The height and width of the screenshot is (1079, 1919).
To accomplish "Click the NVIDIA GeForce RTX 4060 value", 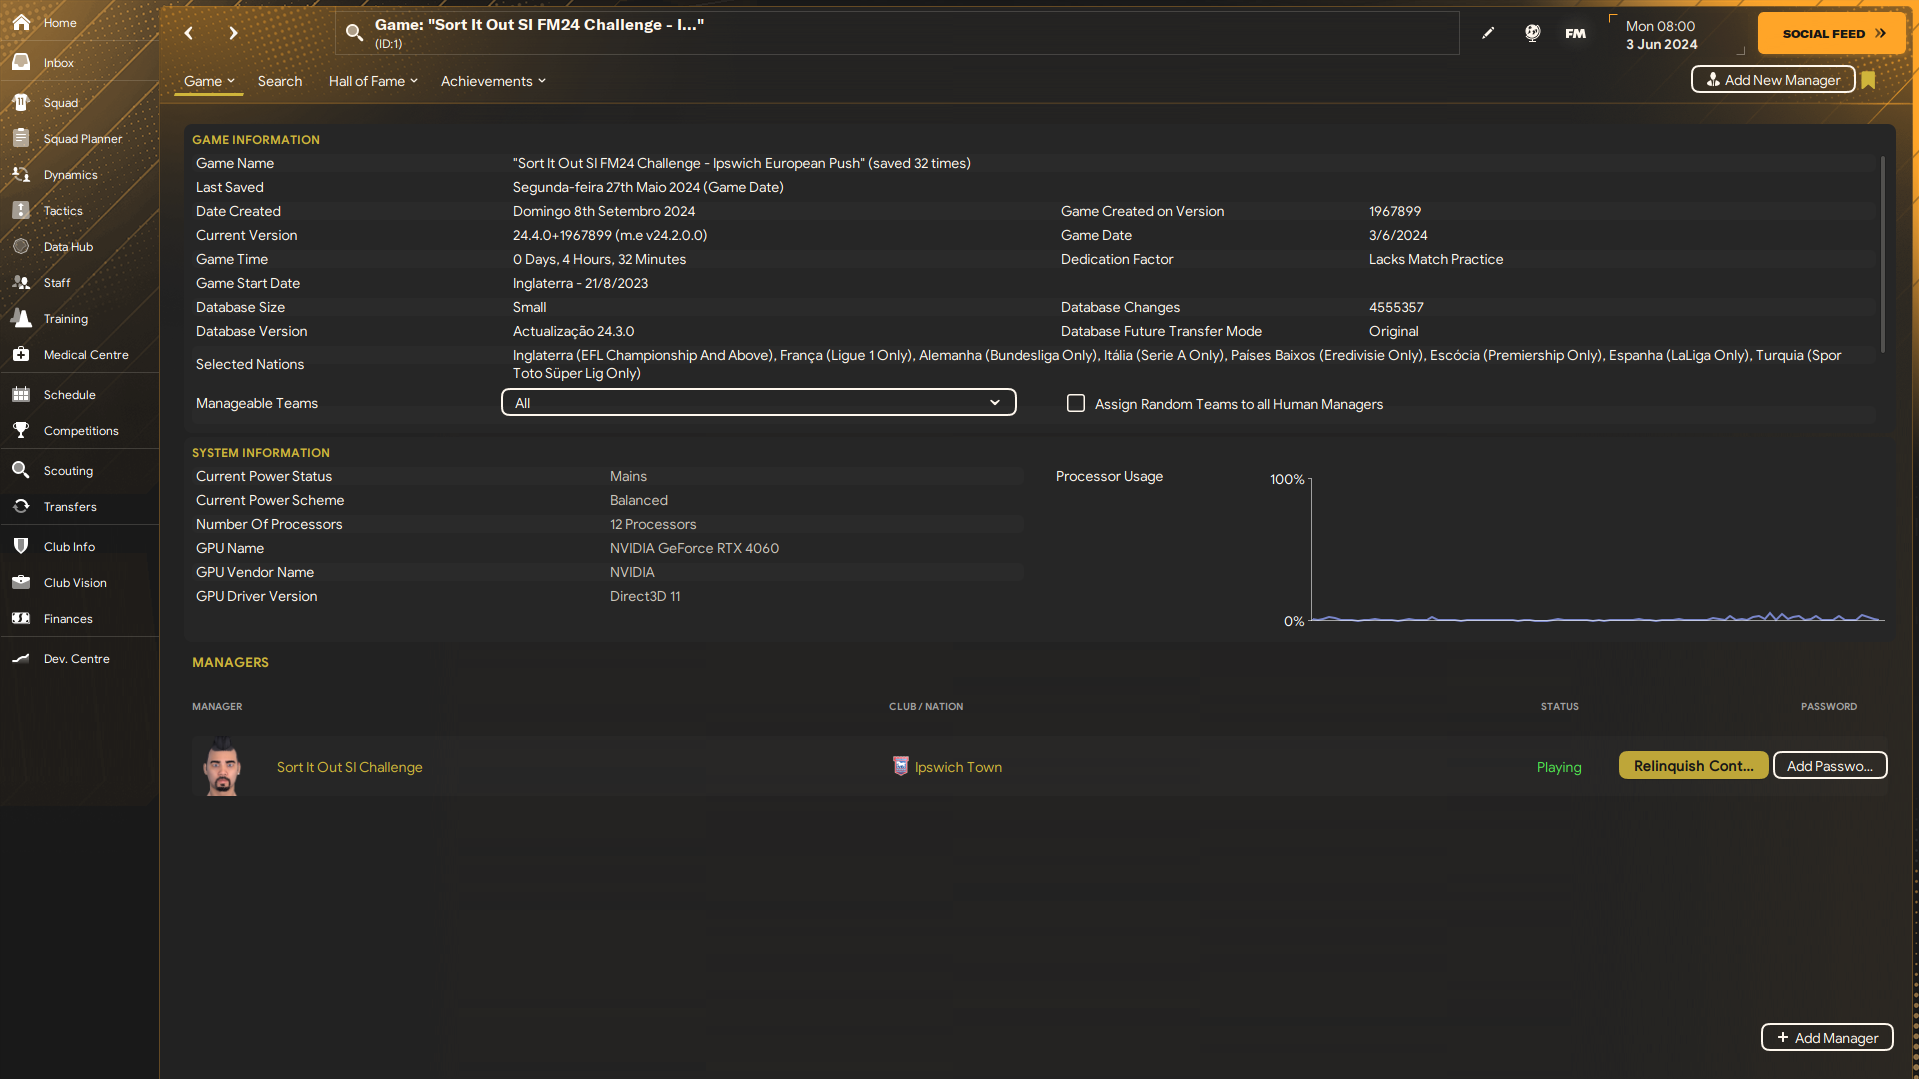I will [x=694, y=548].
